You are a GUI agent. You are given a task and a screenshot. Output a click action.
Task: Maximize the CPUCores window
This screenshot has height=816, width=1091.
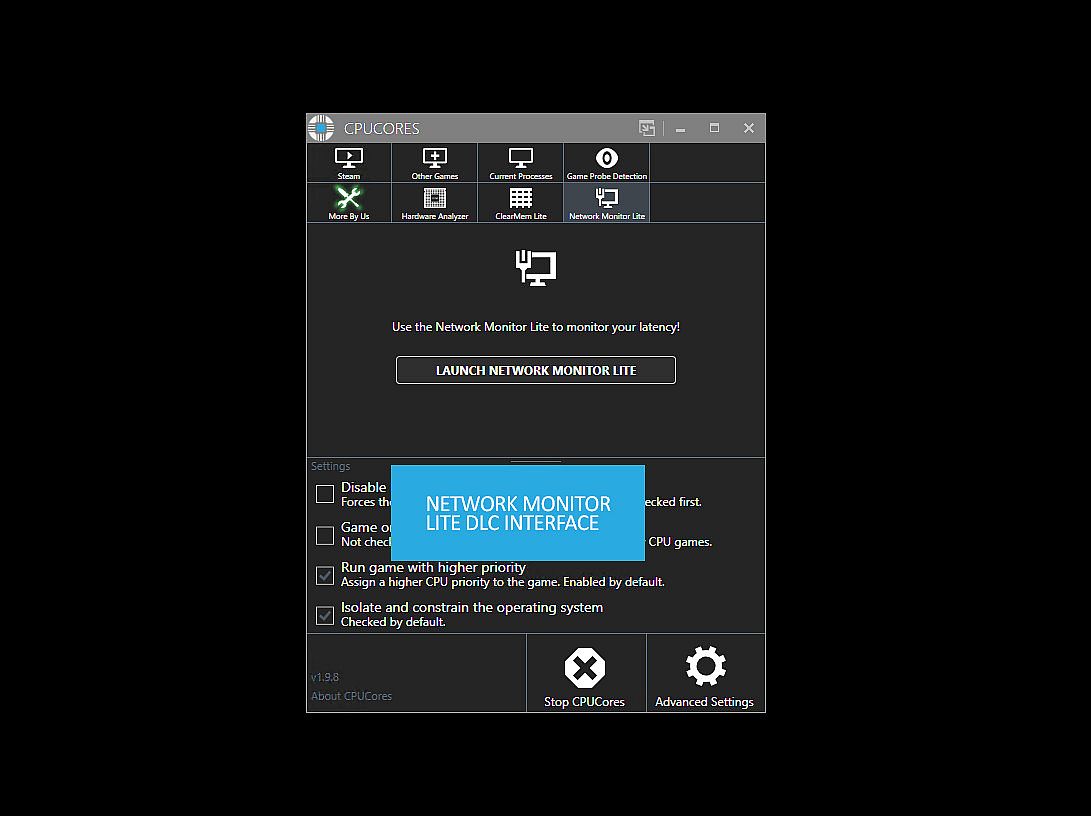[715, 128]
